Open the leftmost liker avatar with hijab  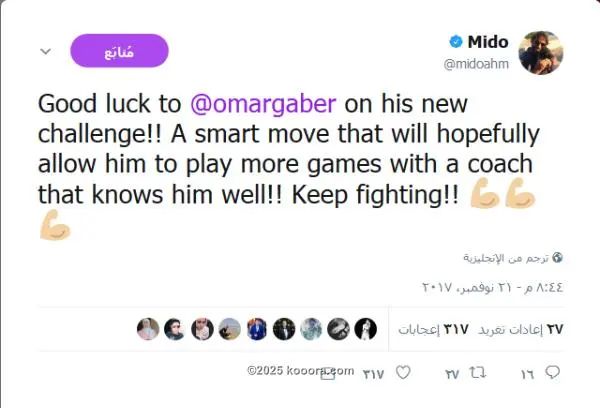point(148,329)
